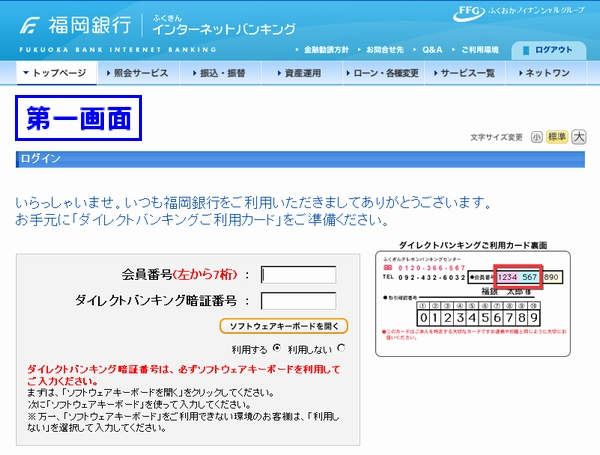Viewport: 600px width, 455px height.
Task: Click the ログイン section header
Action: click(x=300, y=159)
